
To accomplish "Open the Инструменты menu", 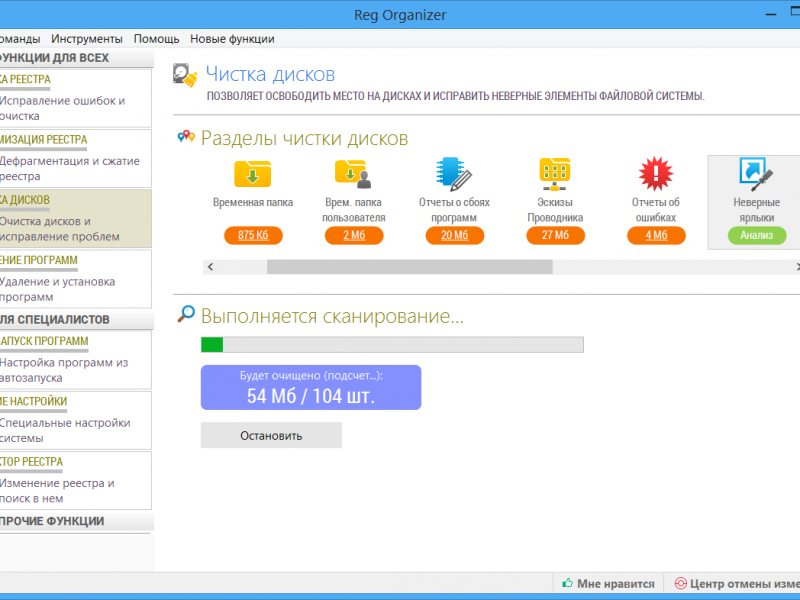I will (x=87, y=39).
